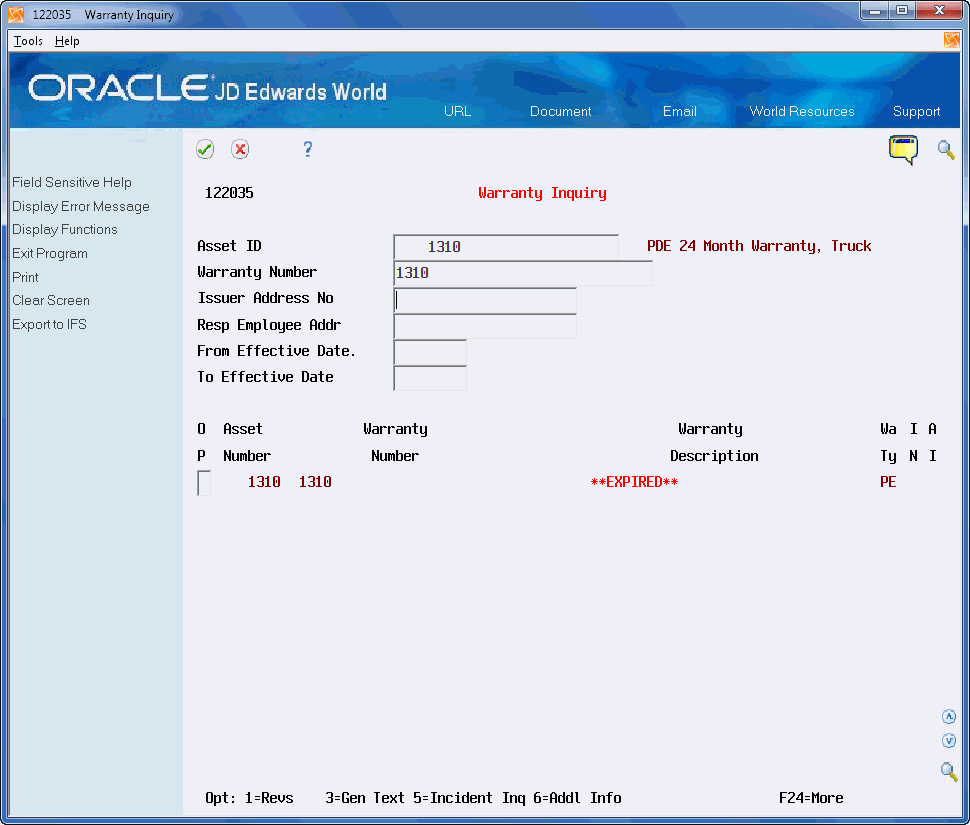The height and width of the screenshot is (825, 970).
Task: Focus the Issuer Address No field
Action: click(485, 300)
